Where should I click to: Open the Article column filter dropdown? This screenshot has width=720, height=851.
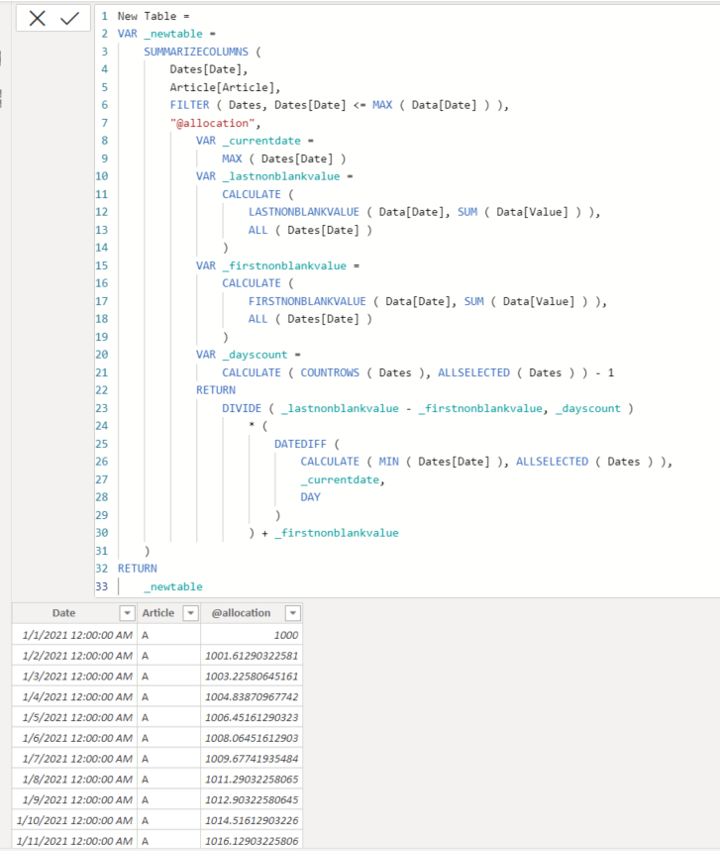(x=190, y=613)
